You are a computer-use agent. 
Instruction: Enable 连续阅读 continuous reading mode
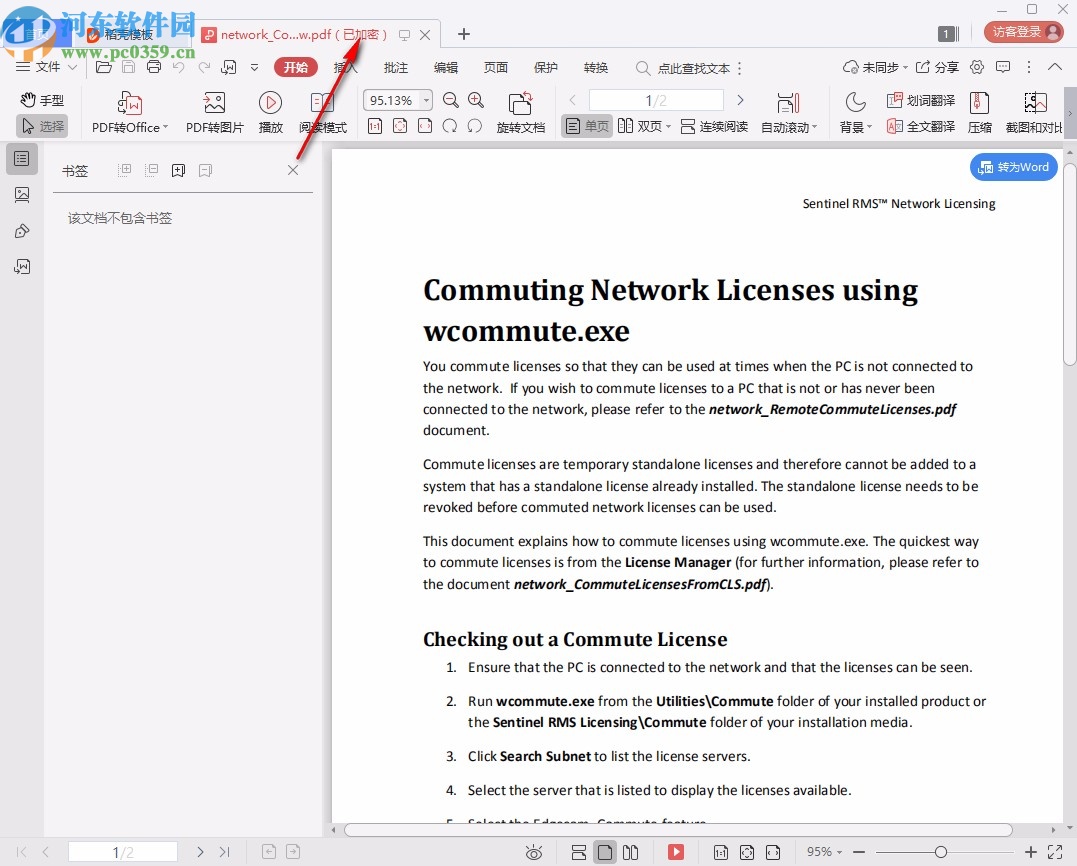tap(714, 126)
